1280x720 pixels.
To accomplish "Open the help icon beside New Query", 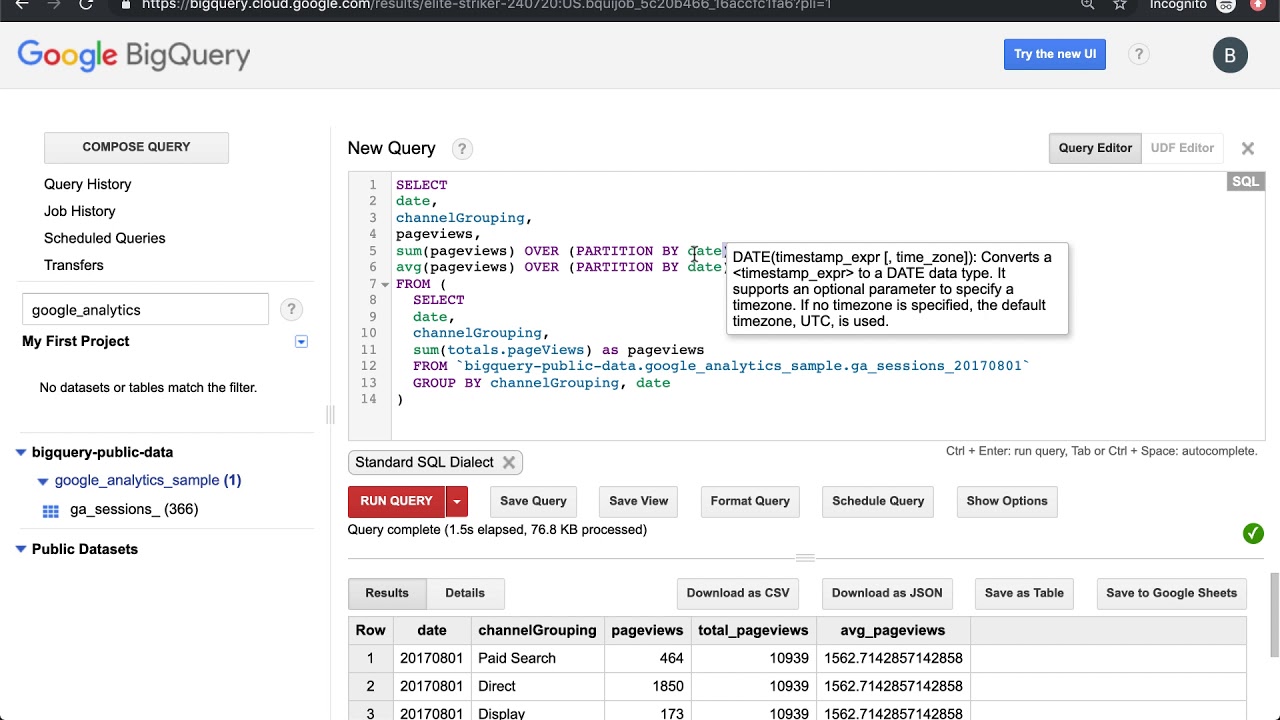I will pos(461,149).
